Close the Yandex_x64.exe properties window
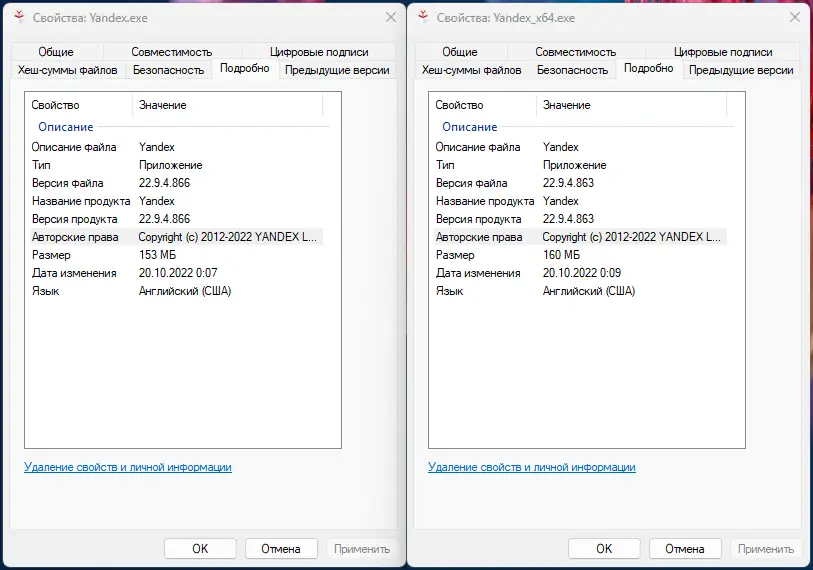This screenshot has height=570, width=813. click(x=794, y=17)
